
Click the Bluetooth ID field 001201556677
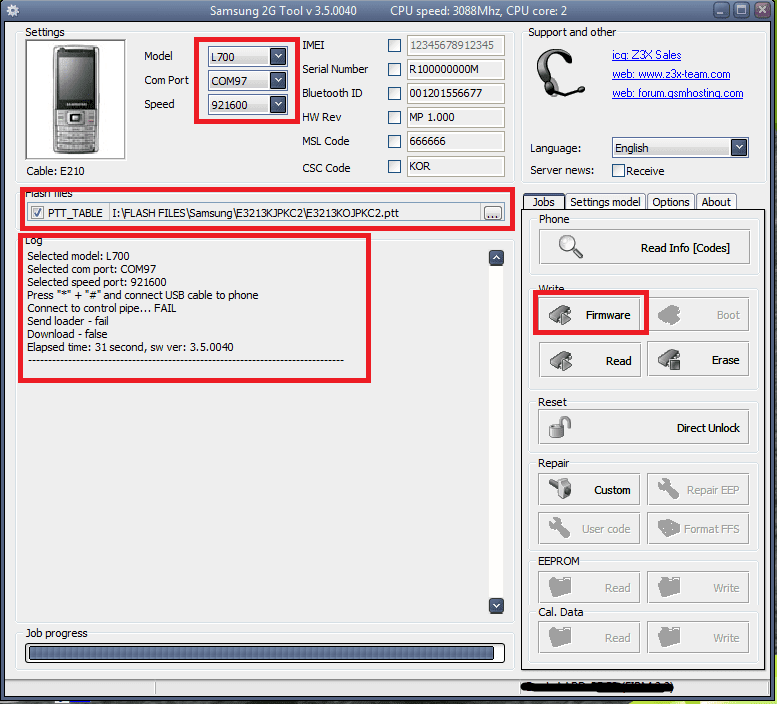point(455,93)
